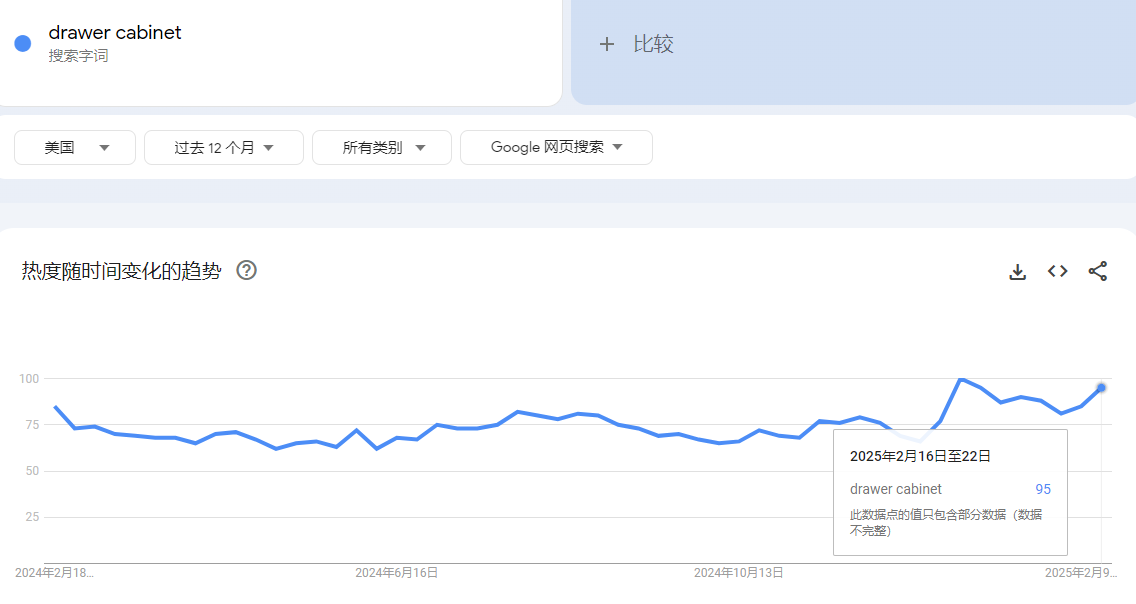The width and height of the screenshot is (1136, 604).
Task: Open the 所有类别 category dropdown
Action: coord(382,148)
